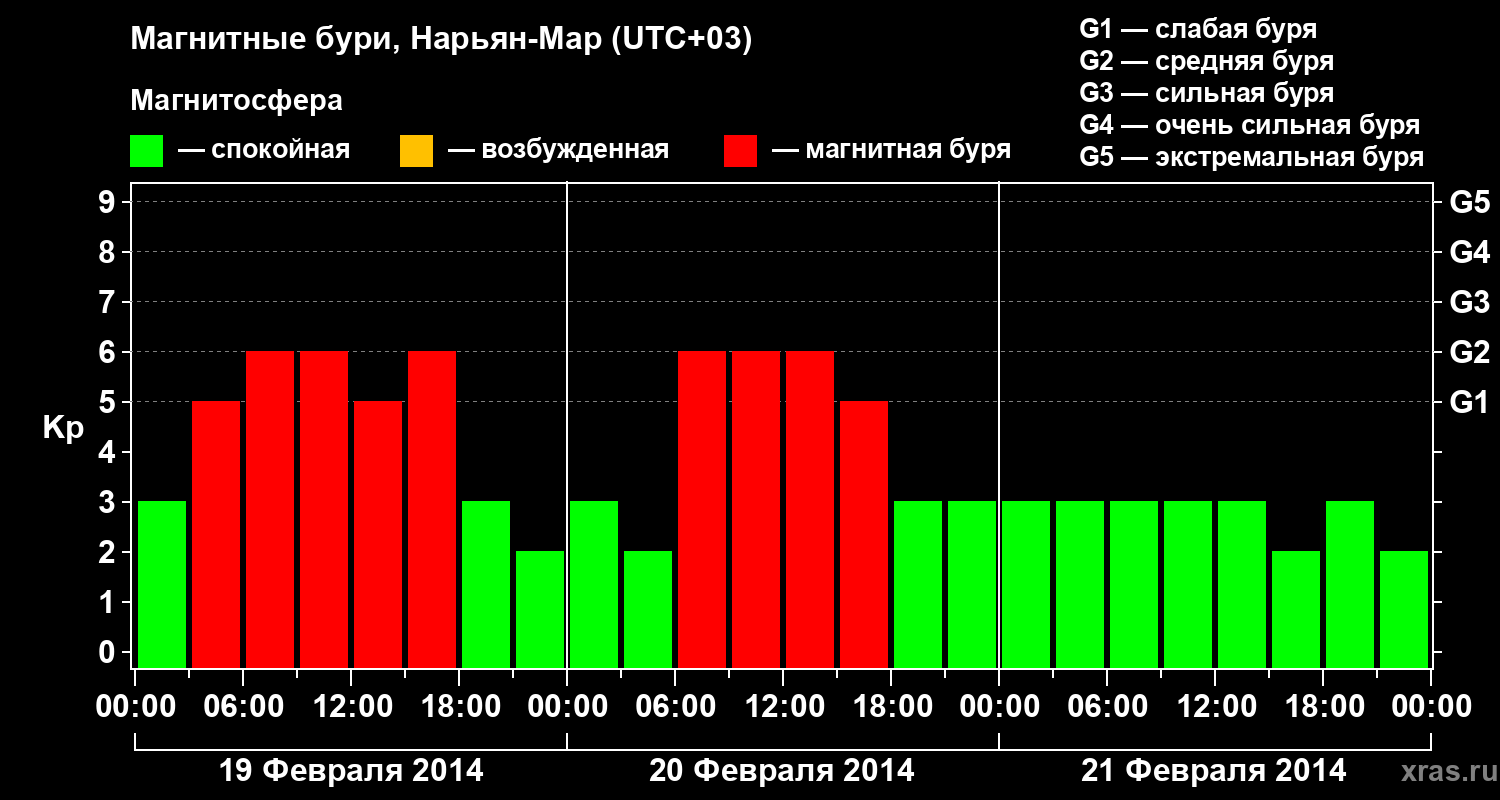Image resolution: width=1500 pixels, height=800 pixels.
Task: Select the chart title 'Магнитные бури, Нарьян-Мар (UTC+03)'
Action: pos(441,40)
